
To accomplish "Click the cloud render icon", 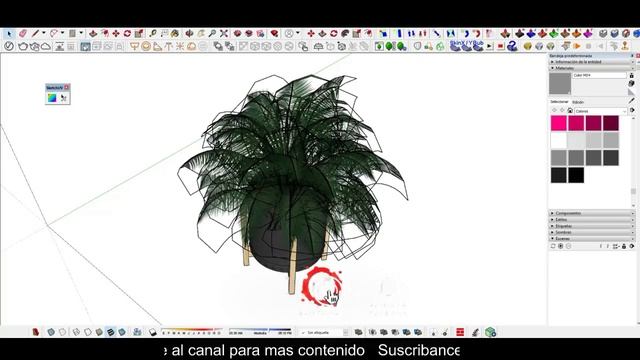I will click(x=46, y=47).
